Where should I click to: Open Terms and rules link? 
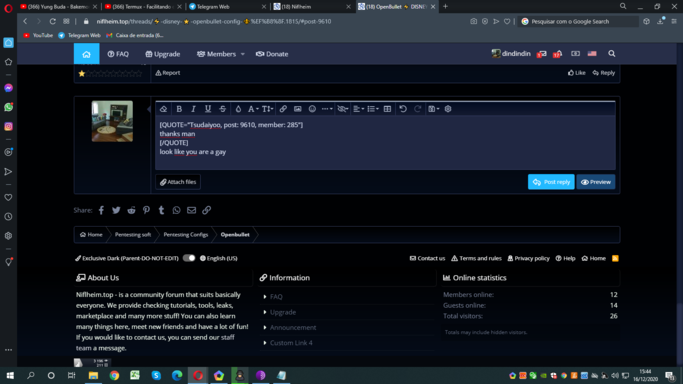(x=476, y=258)
